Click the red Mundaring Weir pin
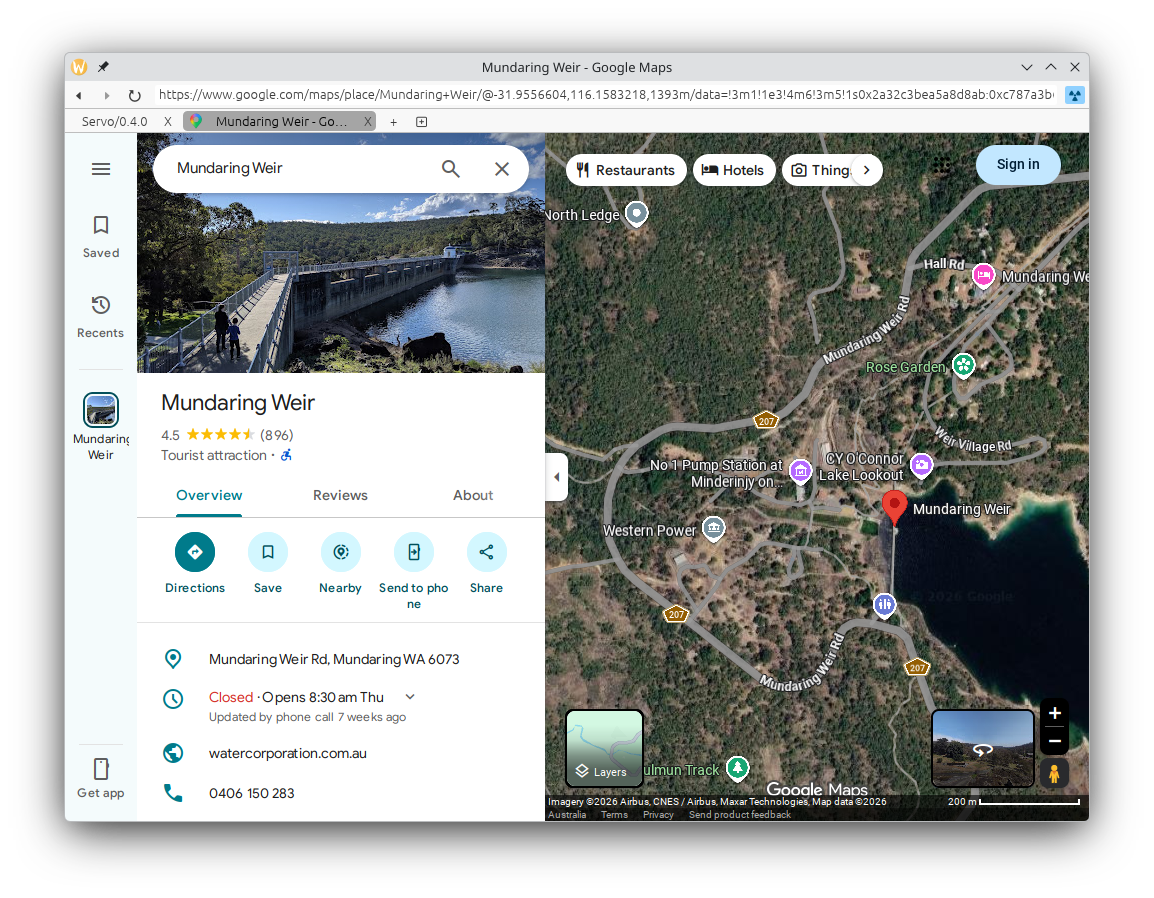The height and width of the screenshot is (898, 1154). (x=894, y=507)
